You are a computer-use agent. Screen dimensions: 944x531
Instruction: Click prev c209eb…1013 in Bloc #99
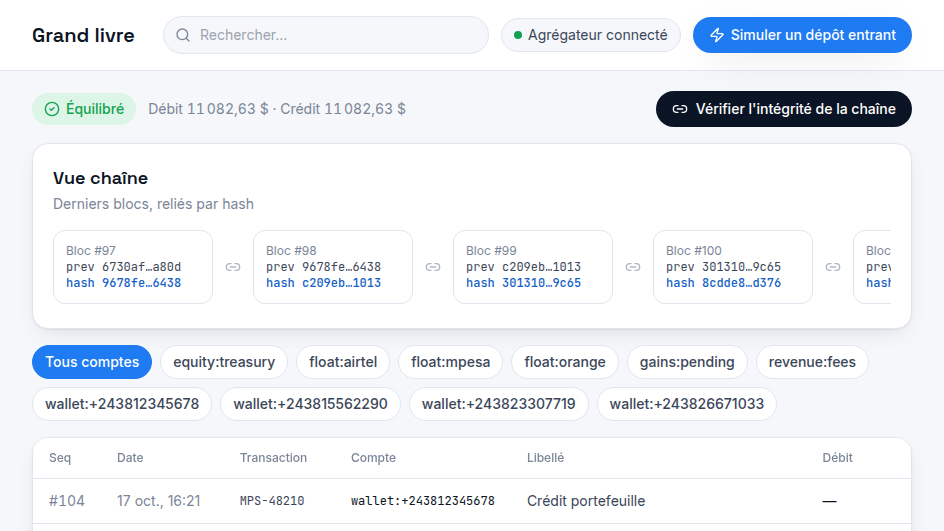[x=523, y=267]
